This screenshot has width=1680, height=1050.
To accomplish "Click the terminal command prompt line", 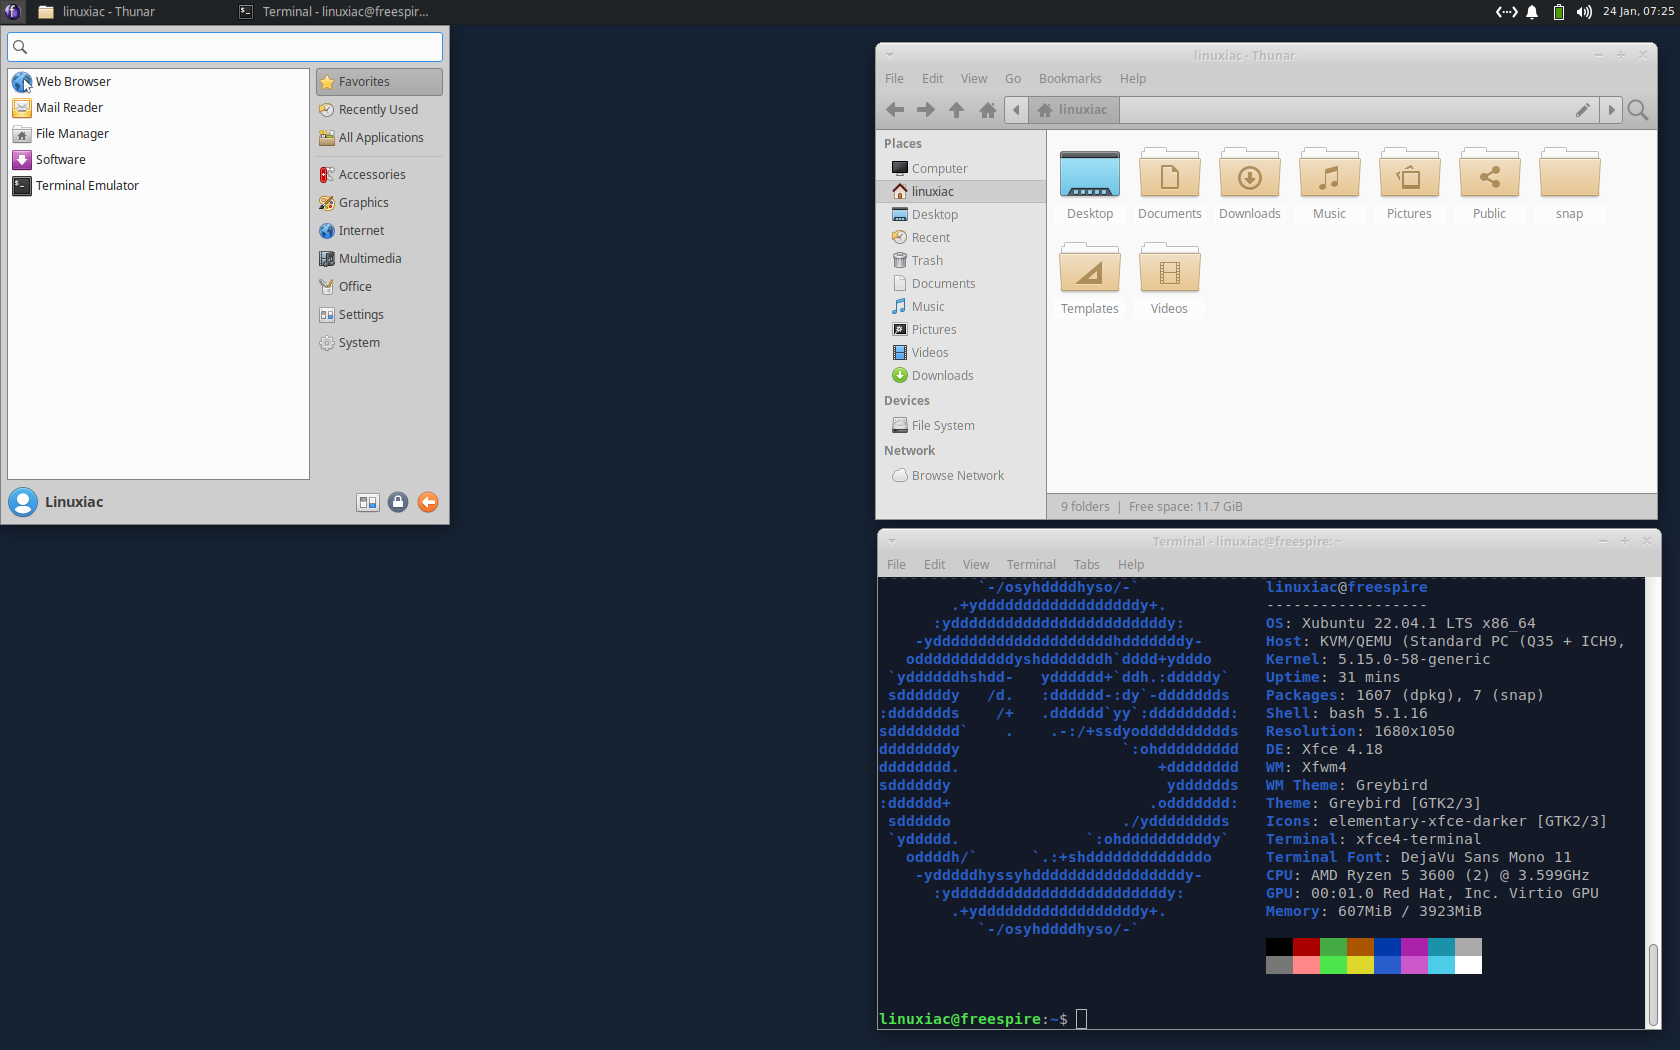I will coord(982,1019).
